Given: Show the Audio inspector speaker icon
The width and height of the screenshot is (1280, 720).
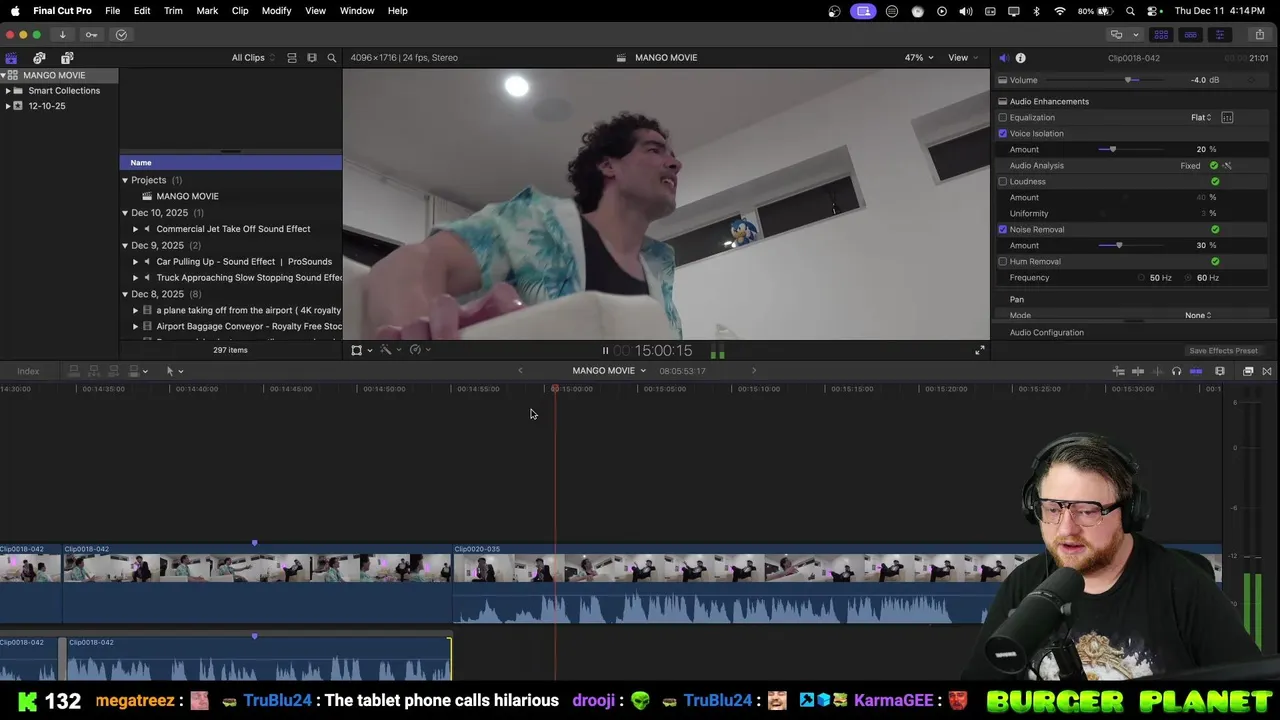Looking at the screenshot, I should (1004, 58).
